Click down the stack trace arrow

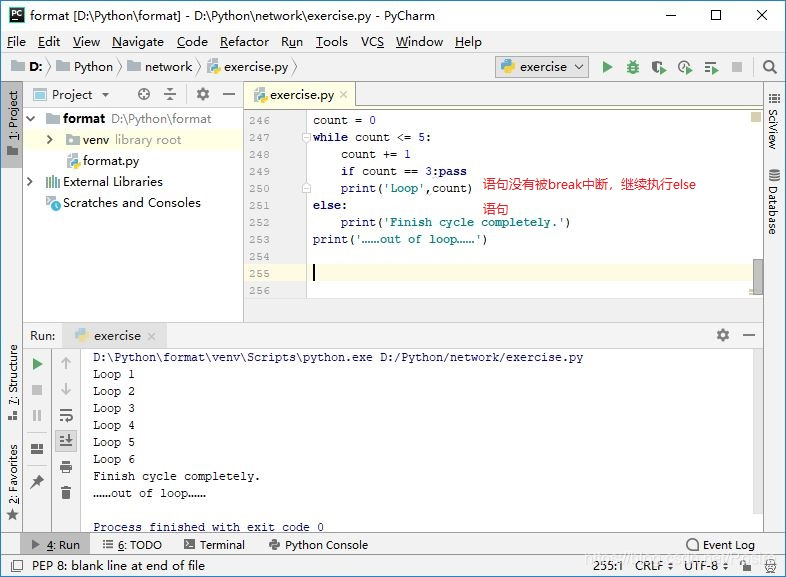[66, 389]
